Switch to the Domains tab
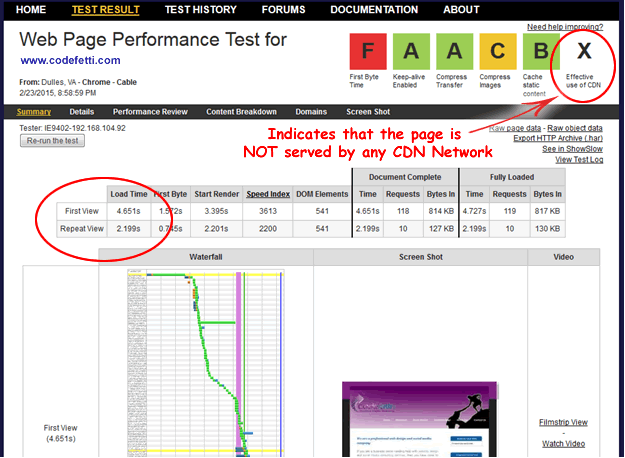The width and height of the screenshot is (625, 458). click(311, 112)
